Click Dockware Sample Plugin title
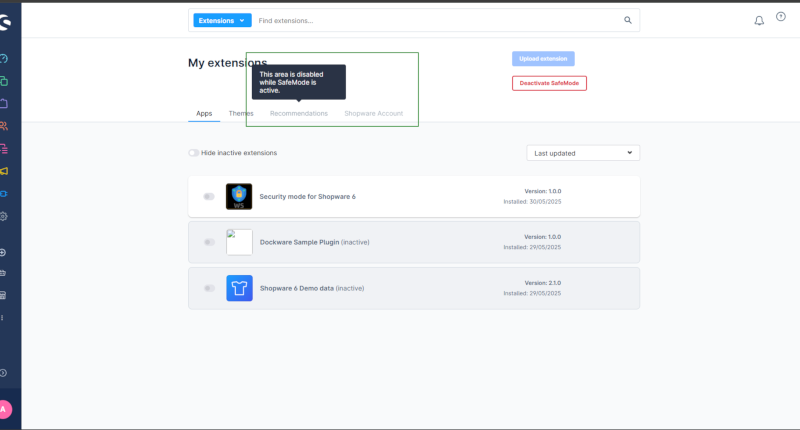Viewport: 800px width, 430px height. click(x=299, y=242)
